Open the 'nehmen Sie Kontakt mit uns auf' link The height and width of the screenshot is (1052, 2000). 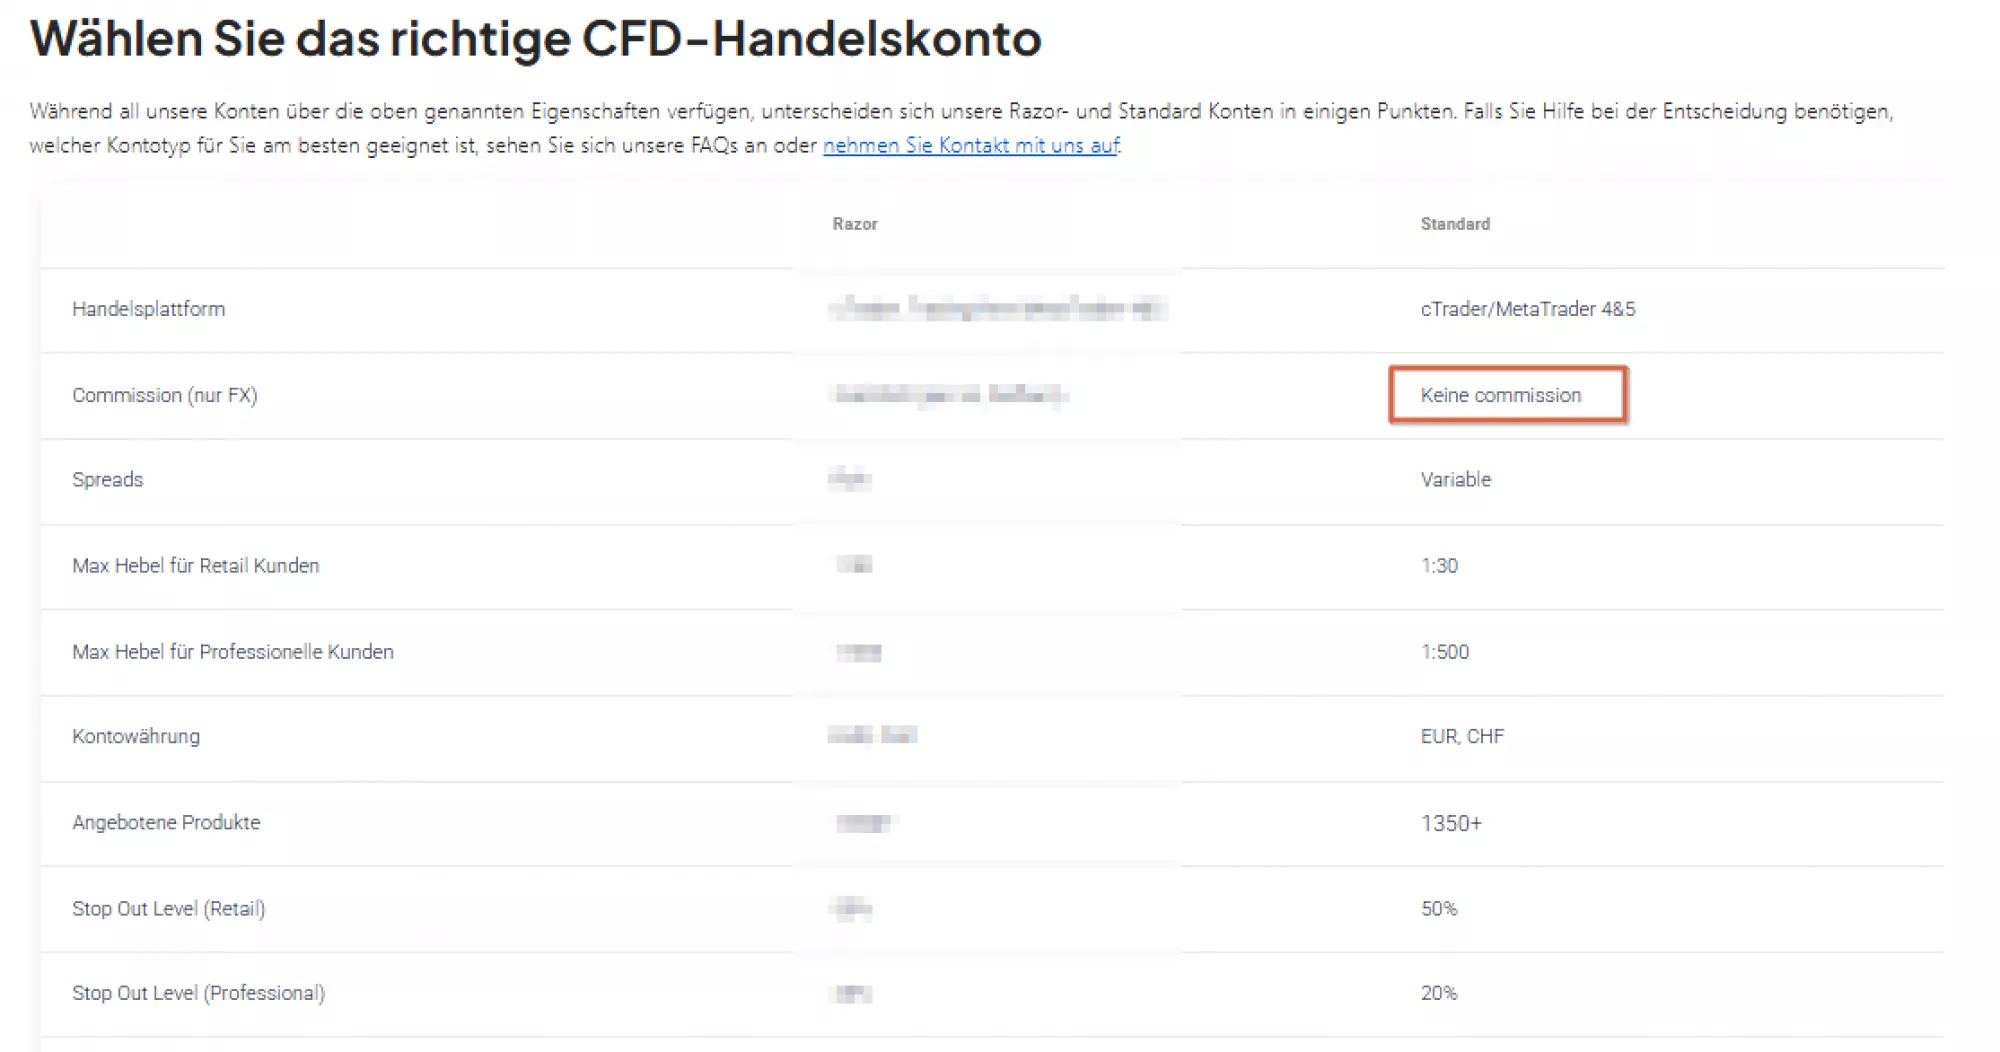(970, 146)
